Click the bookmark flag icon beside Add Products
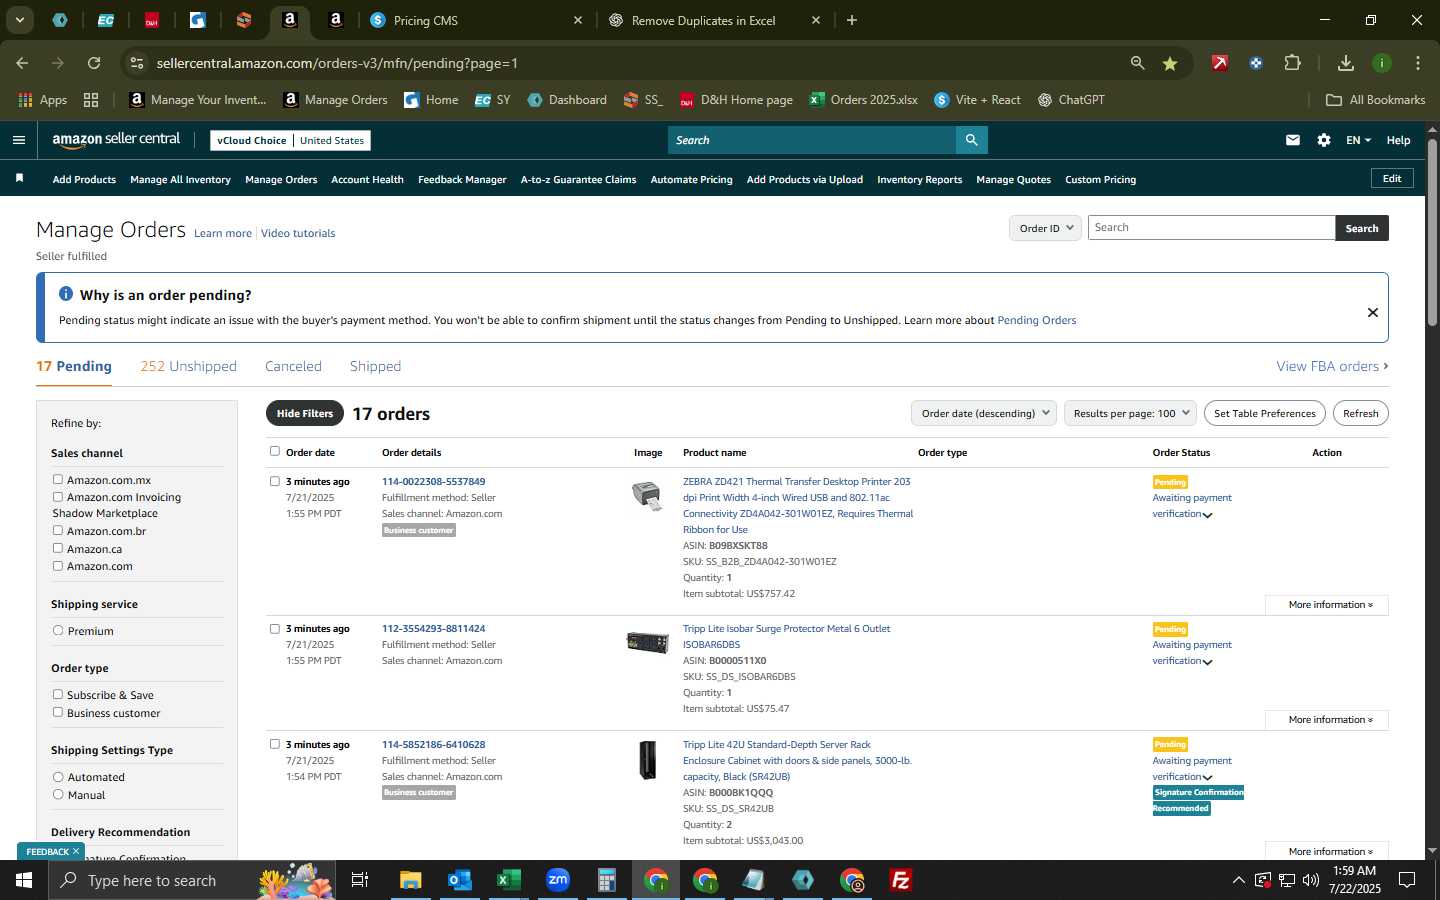1440x900 pixels. tap(19, 178)
